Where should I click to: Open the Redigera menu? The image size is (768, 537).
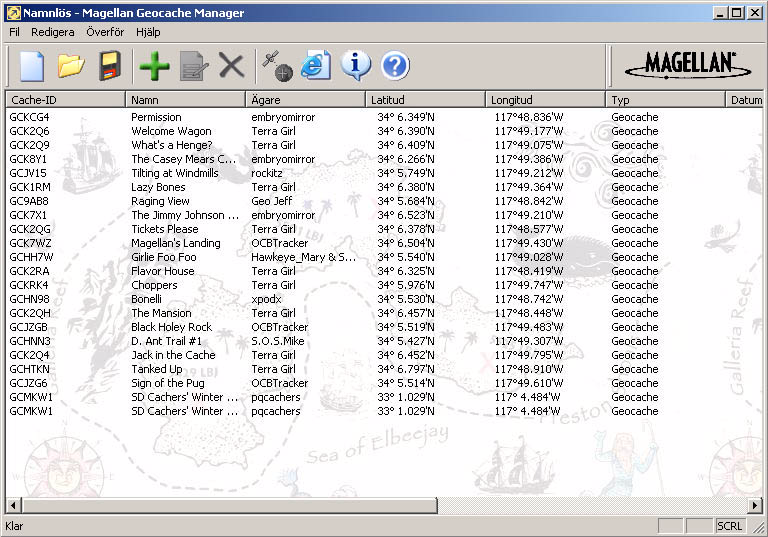[52, 32]
